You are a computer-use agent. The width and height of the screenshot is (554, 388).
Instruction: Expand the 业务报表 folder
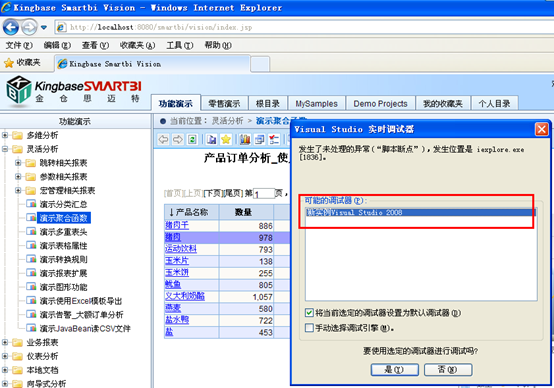point(5,342)
